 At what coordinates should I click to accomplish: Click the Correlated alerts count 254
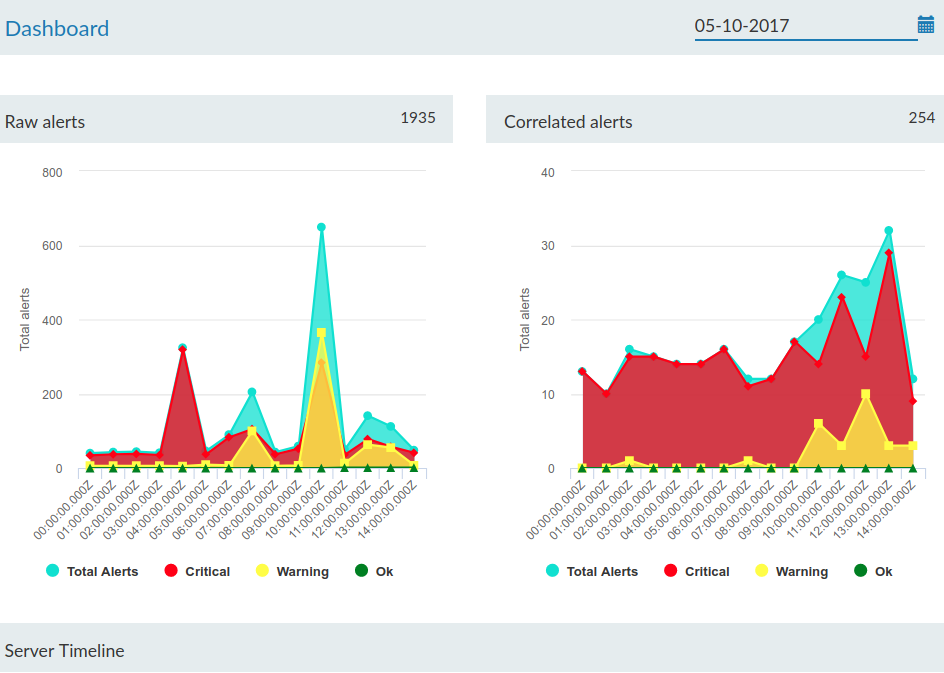pyautogui.click(x=921, y=117)
